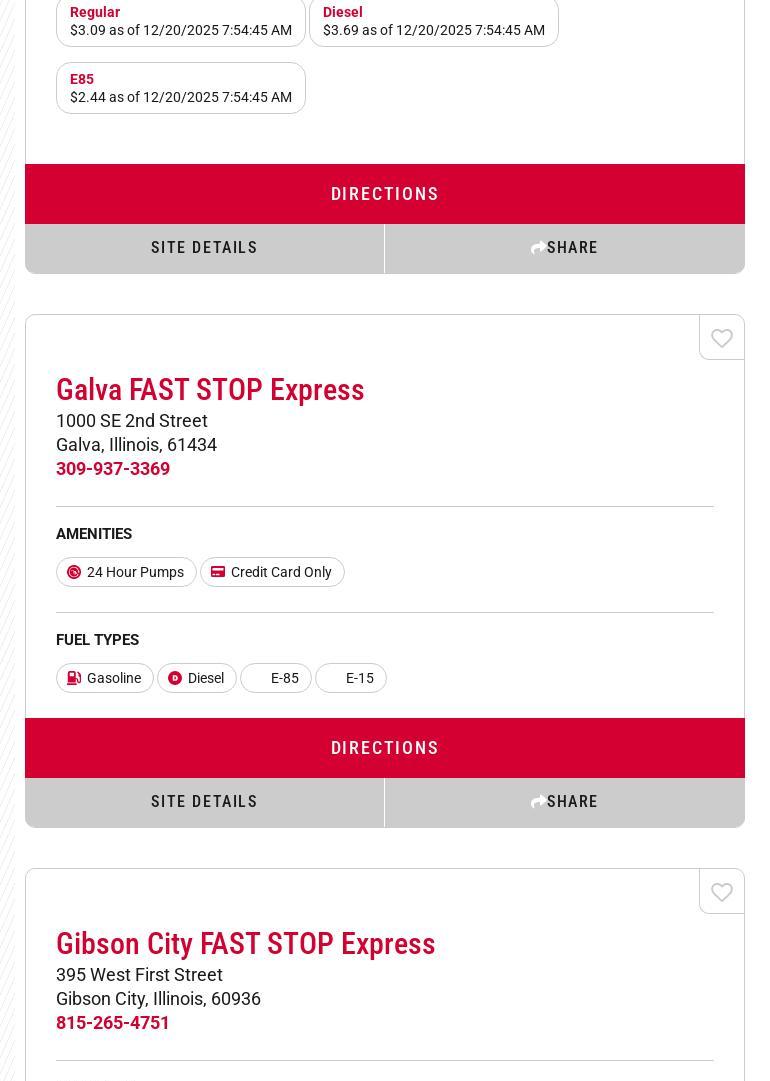Open the Gibson City FAST STOP Express link
The height and width of the screenshot is (1081, 770).
click(245, 944)
